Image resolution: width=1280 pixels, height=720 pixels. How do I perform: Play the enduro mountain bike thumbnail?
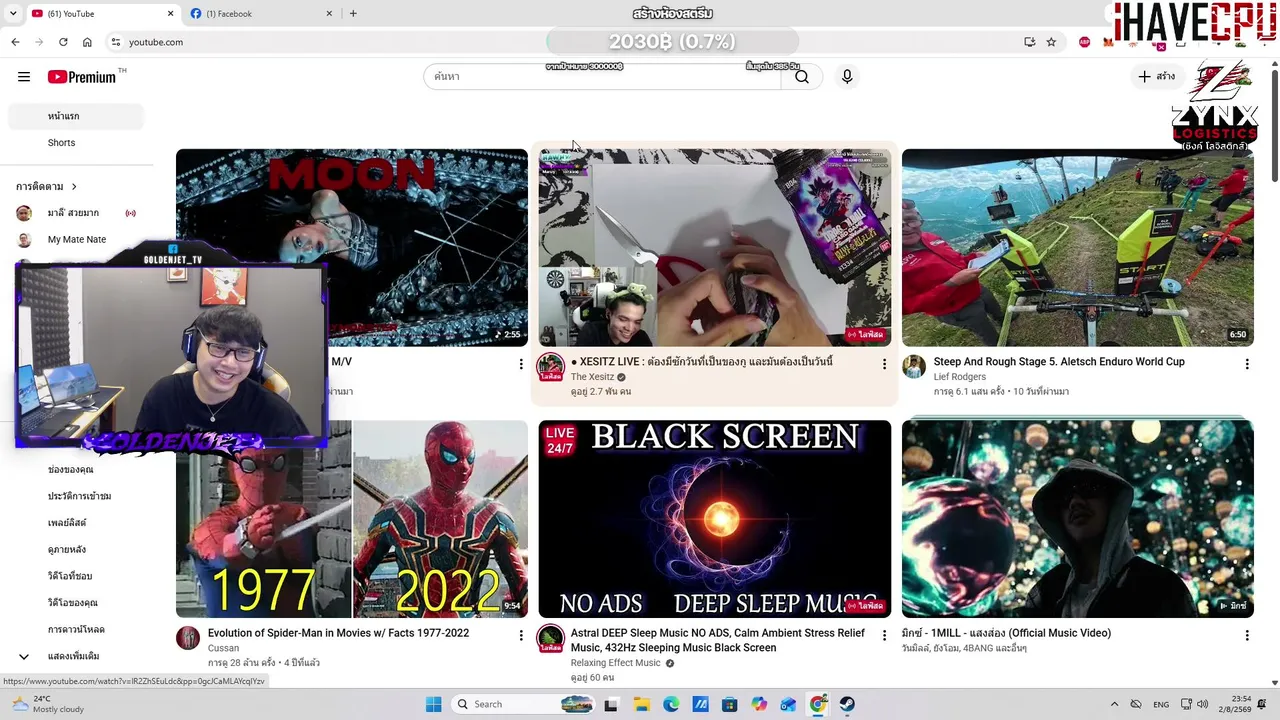click(x=1077, y=248)
